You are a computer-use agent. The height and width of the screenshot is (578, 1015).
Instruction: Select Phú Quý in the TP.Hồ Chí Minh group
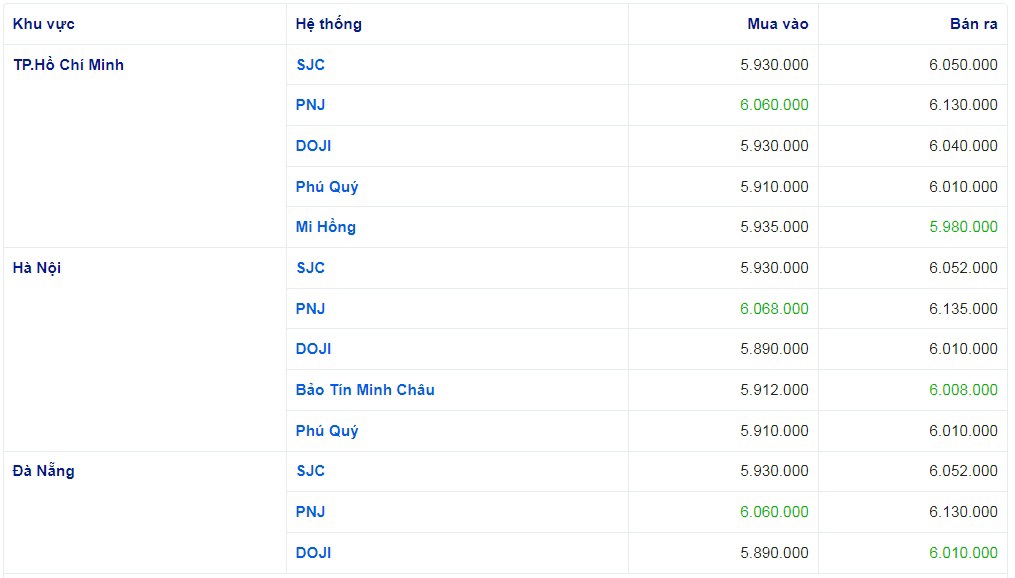tap(327, 187)
